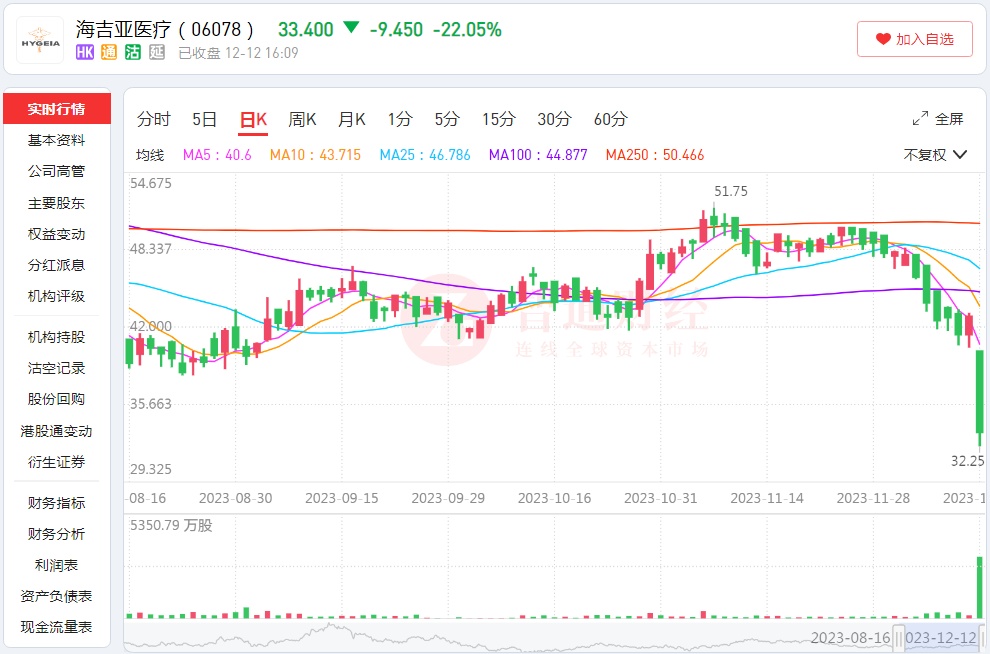This screenshot has width=990, height=654.
Task: Toggle the MA250 moving average line
Action: pos(654,155)
